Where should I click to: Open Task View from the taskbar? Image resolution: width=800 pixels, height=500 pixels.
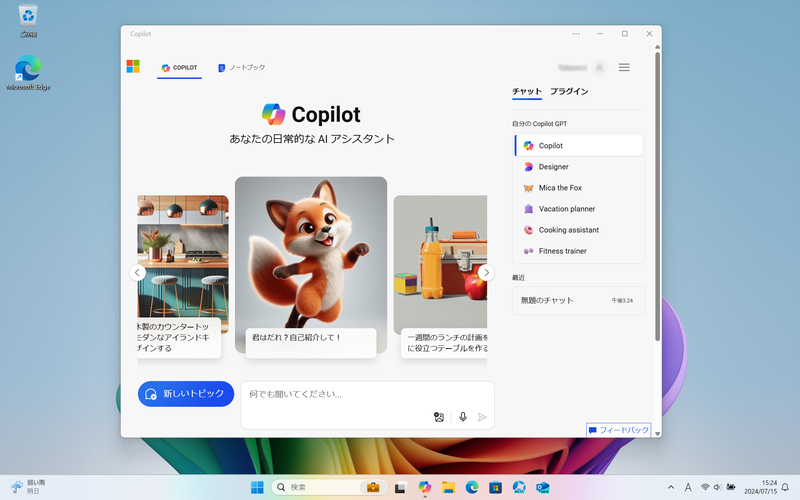coord(400,487)
